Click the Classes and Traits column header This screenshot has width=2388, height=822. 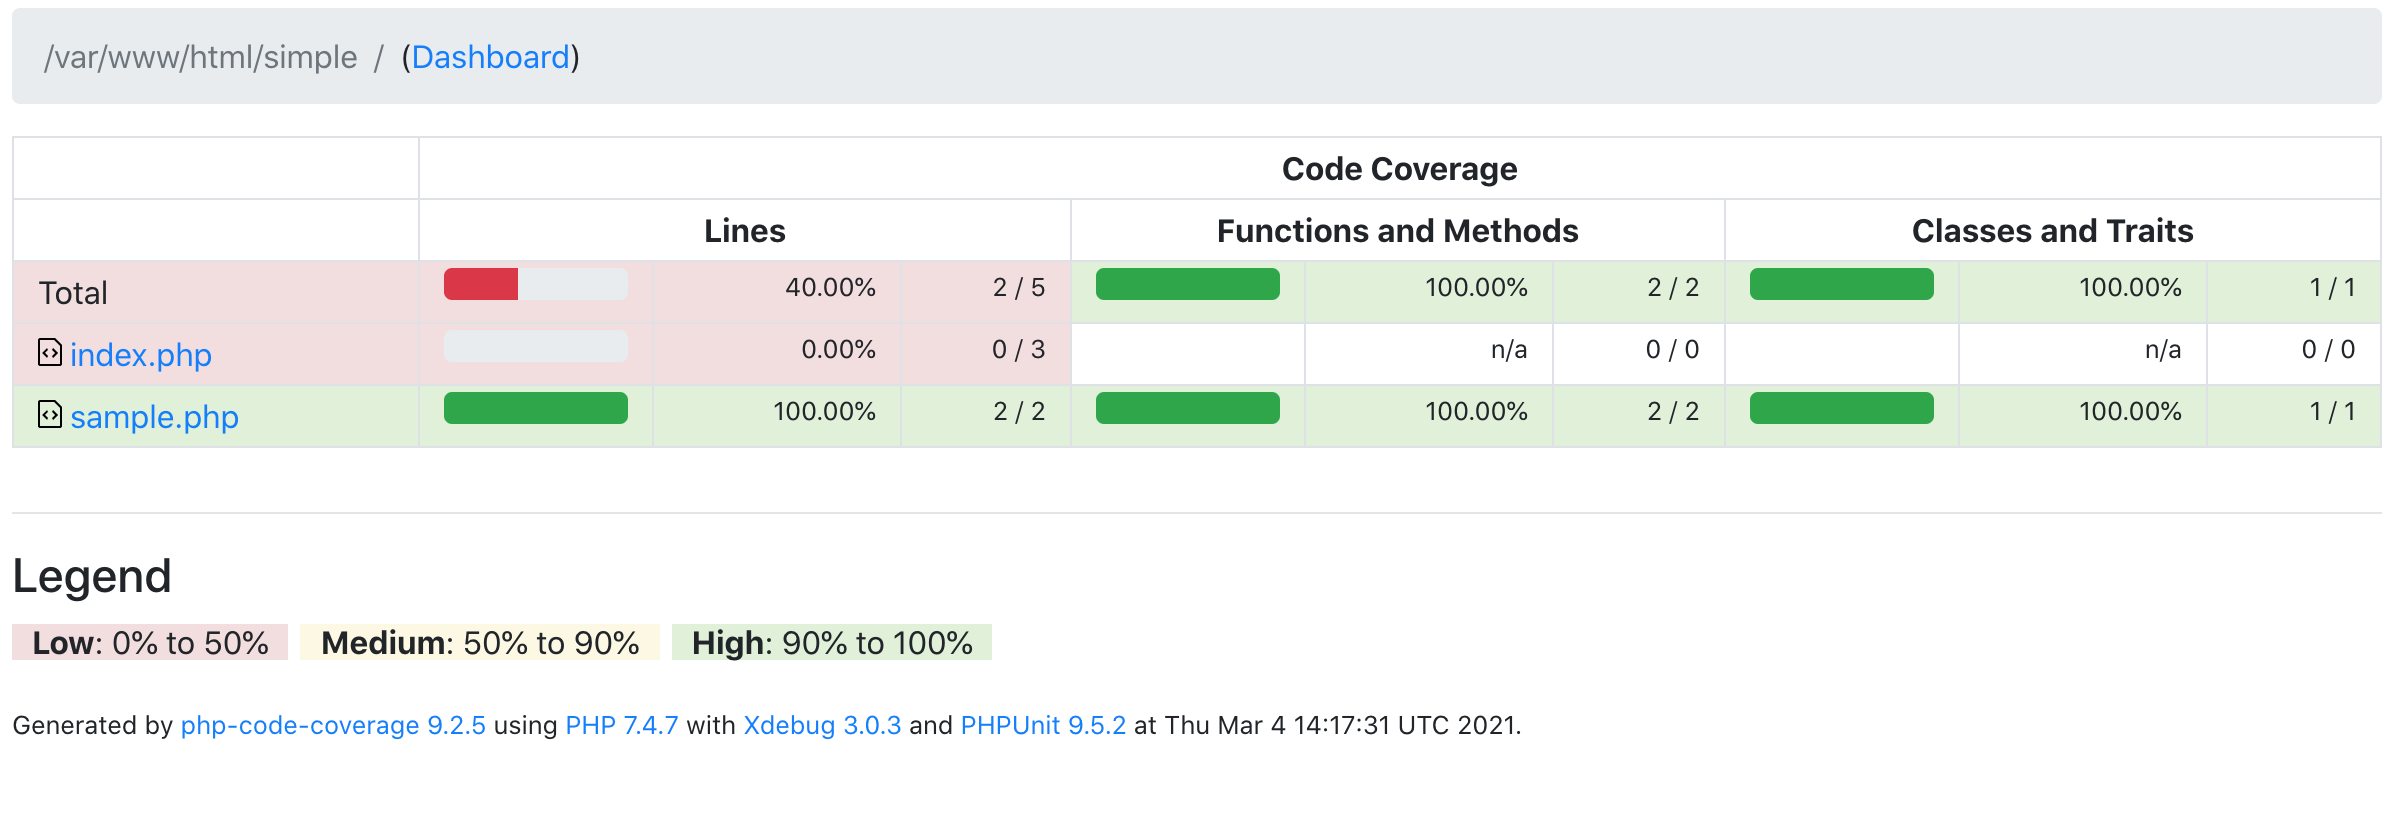(x=2052, y=231)
